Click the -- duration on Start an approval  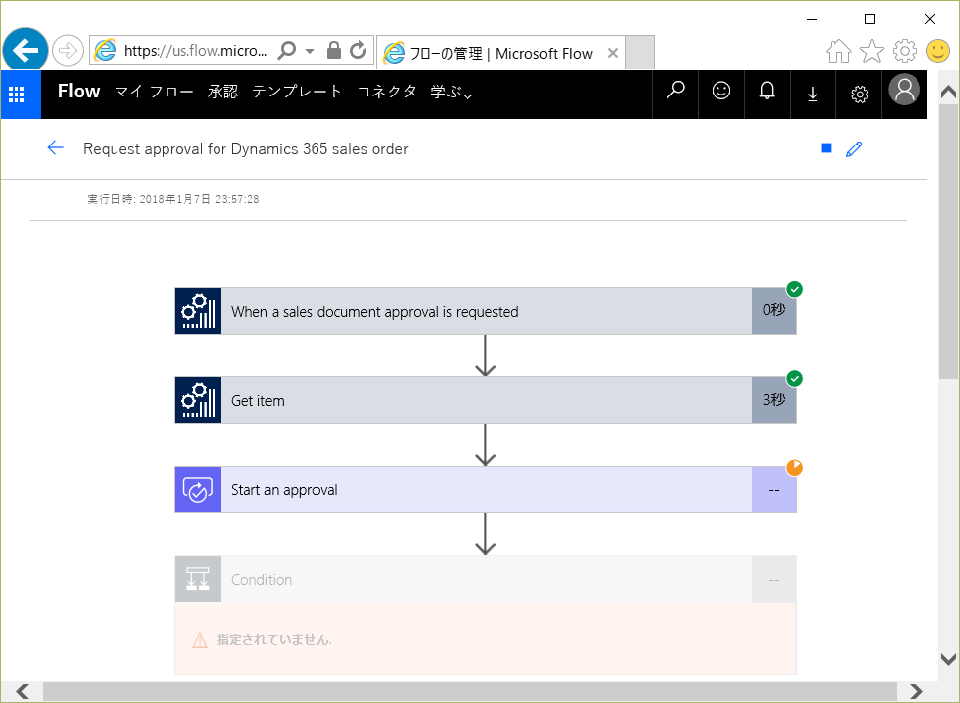[x=774, y=490]
